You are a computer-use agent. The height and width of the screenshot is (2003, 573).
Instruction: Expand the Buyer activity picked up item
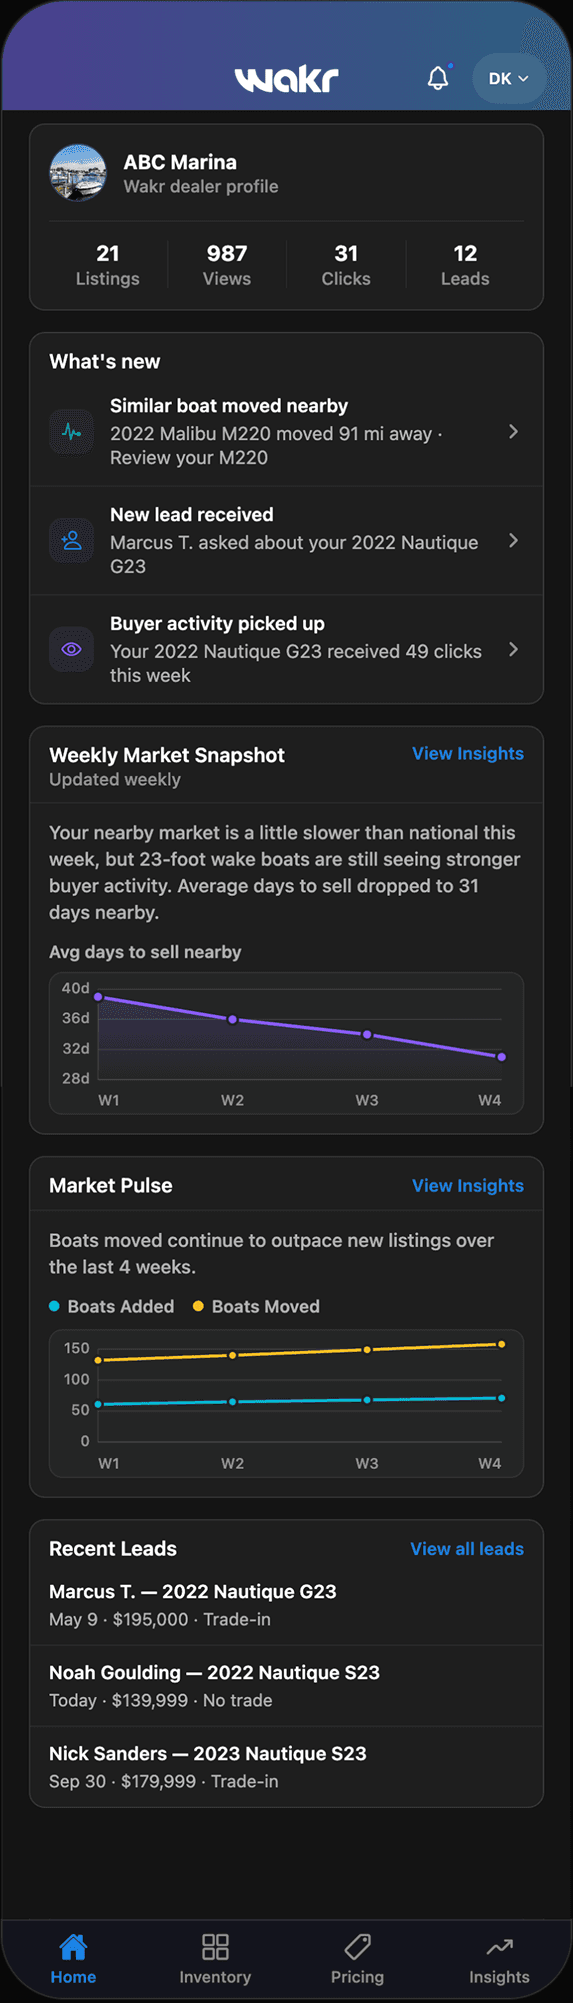coord(286,650)
